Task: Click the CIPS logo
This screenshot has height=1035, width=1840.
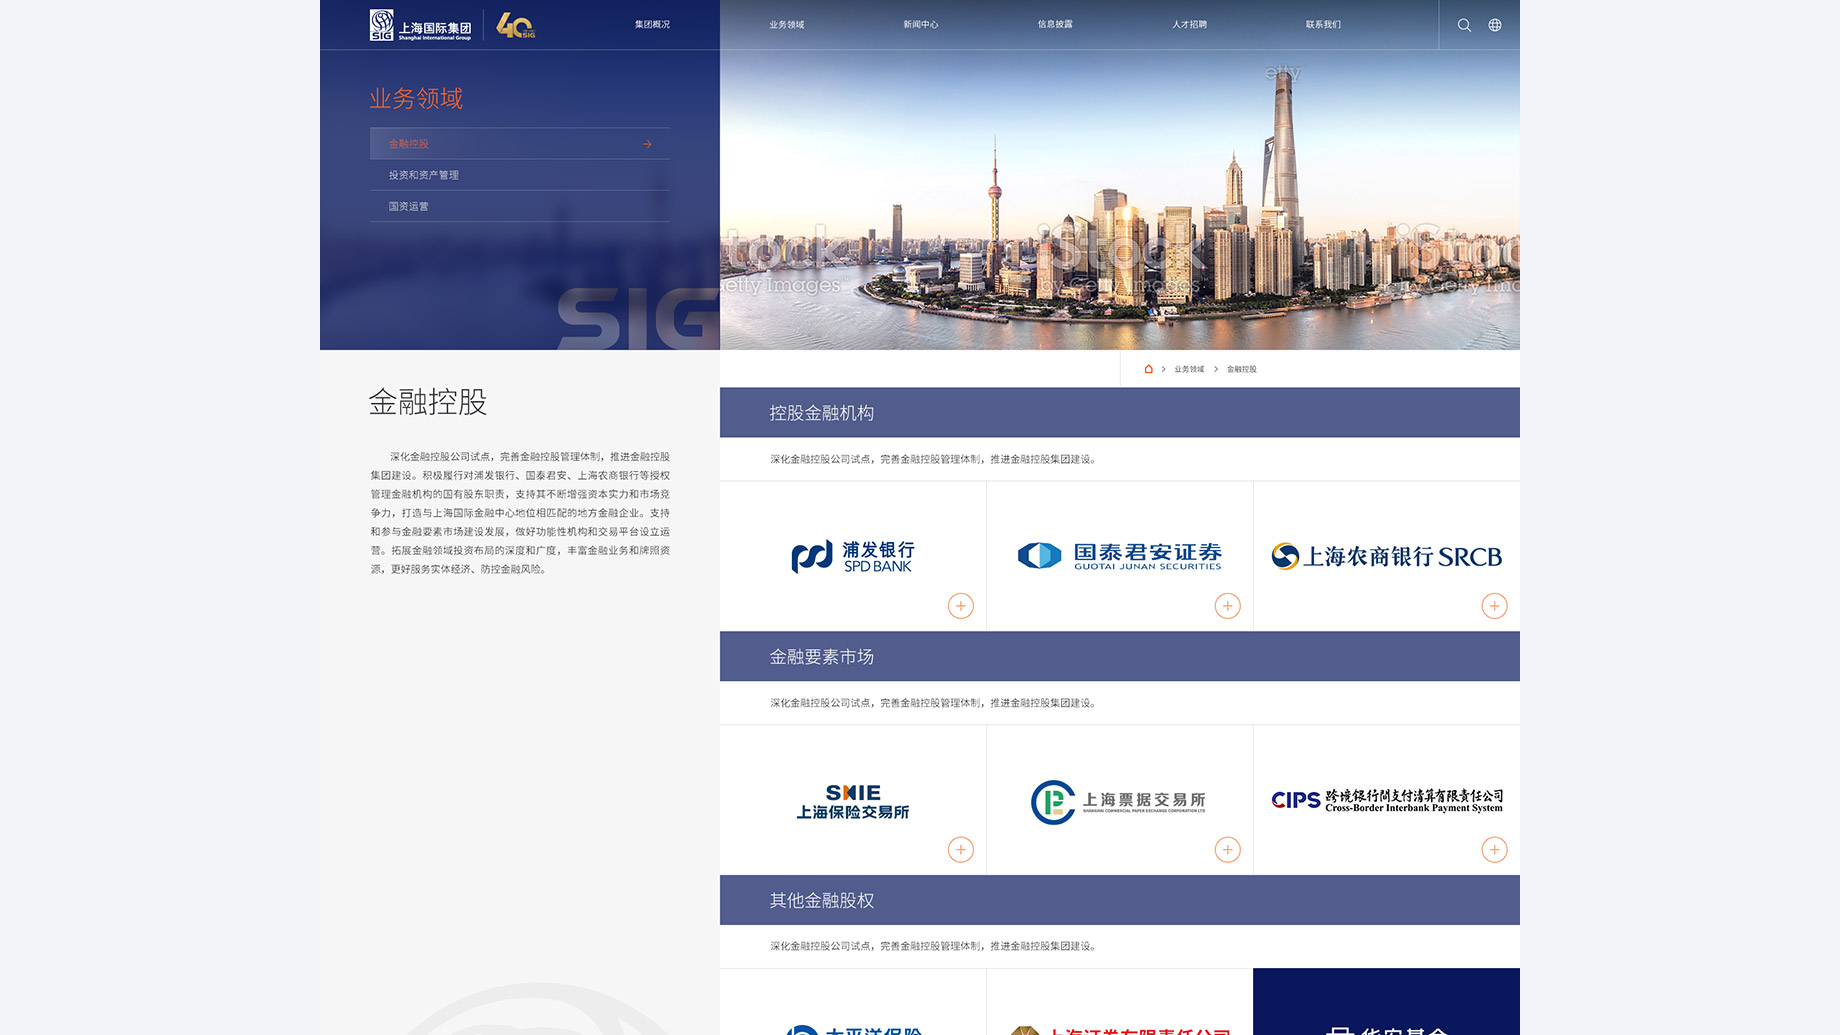Action: [x=1386, y=800]
